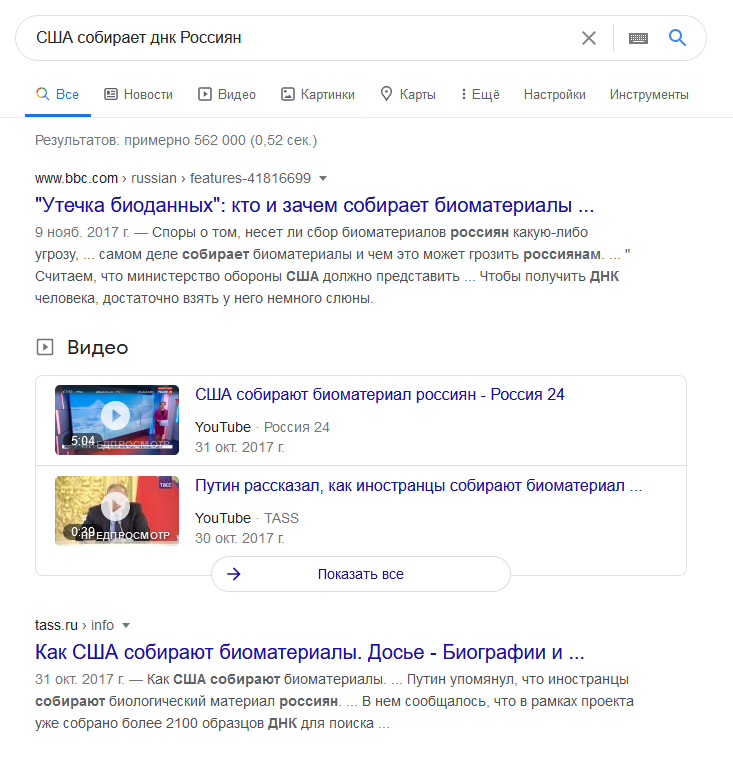Click the 'Показать все' videos button
The height and width of the screenshot is (757, 733).
[x=361, y=574]
